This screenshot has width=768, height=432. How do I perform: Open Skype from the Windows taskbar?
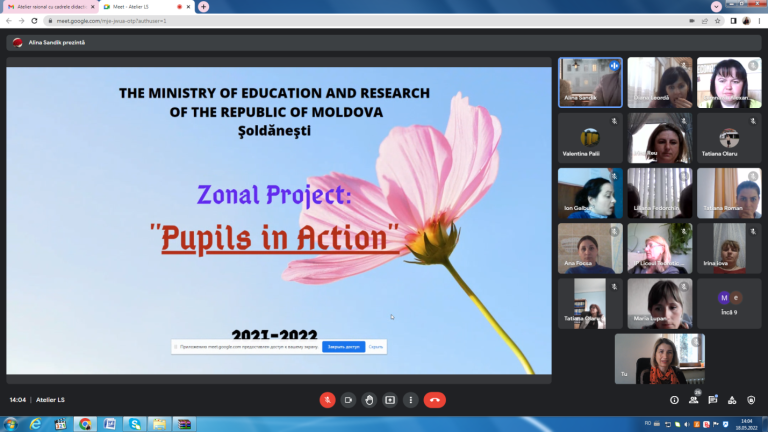[135, 424]
